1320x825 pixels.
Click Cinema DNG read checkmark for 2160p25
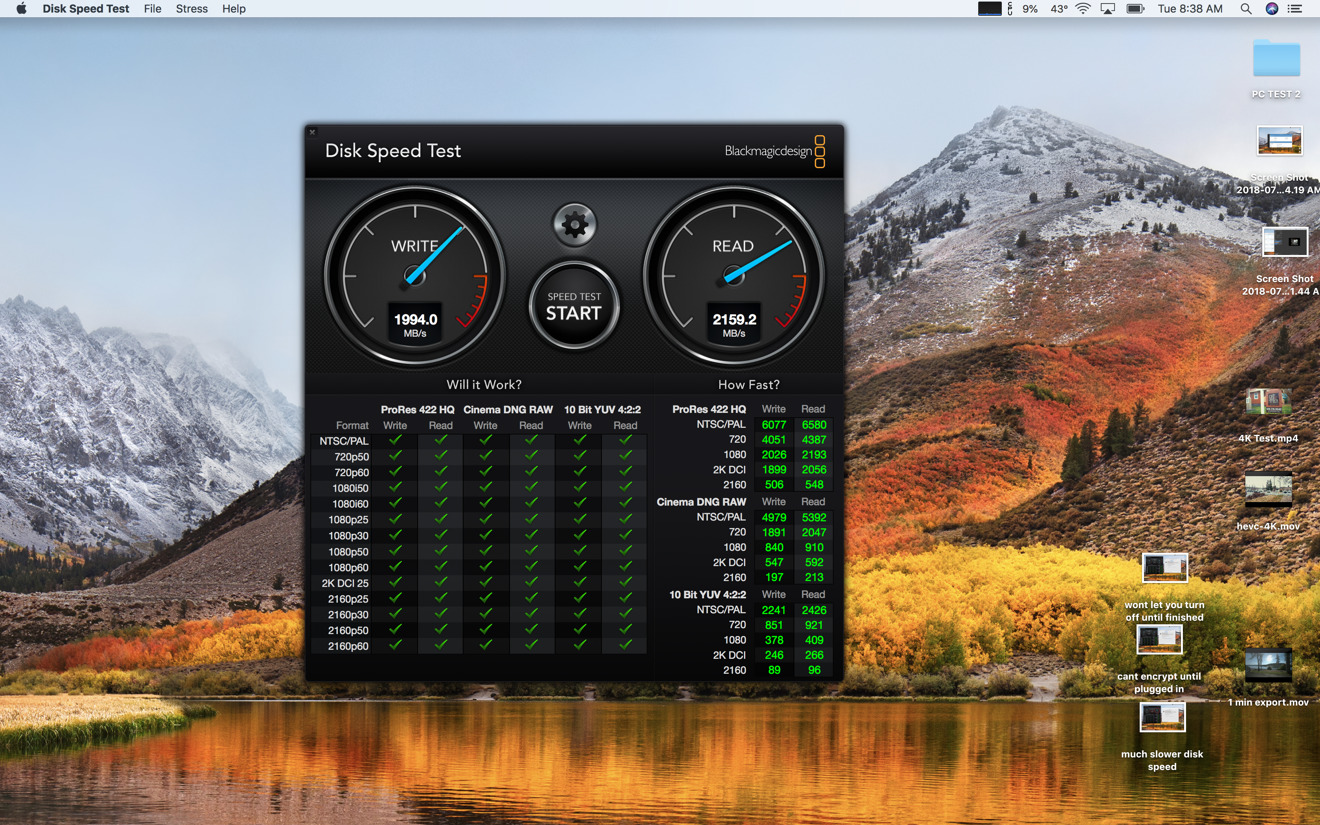tap(531, 598)
